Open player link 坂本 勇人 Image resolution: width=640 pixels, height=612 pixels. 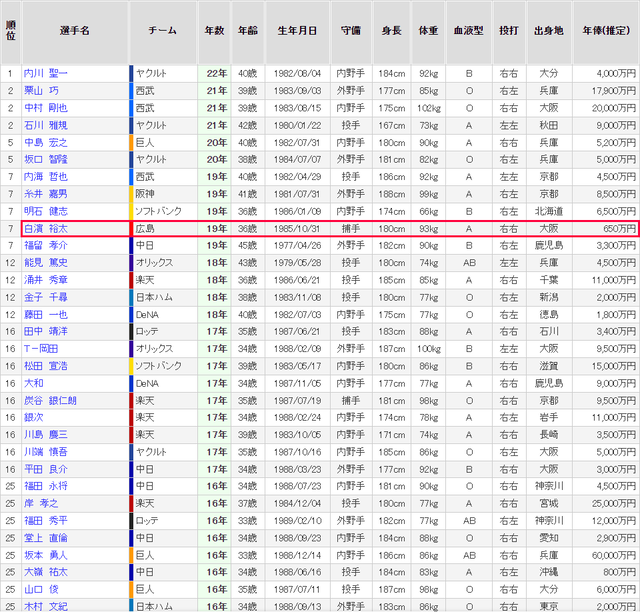46,555
